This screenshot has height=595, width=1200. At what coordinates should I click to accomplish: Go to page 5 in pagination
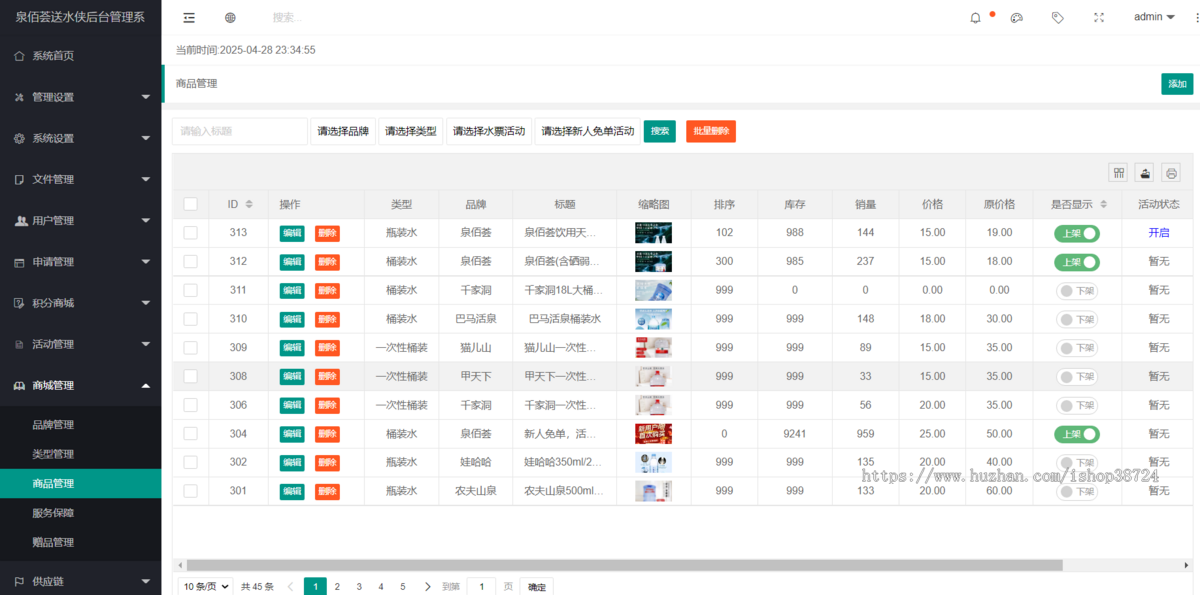coord(403,587)
